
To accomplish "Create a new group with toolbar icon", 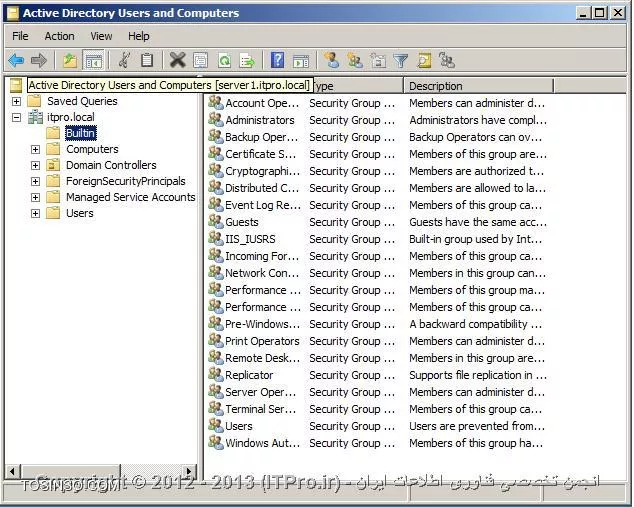I will [355, 61].
